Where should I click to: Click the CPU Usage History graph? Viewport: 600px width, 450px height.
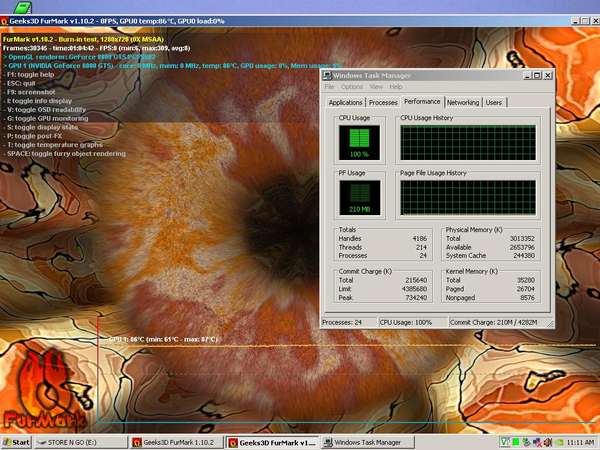tap(468, 142)
